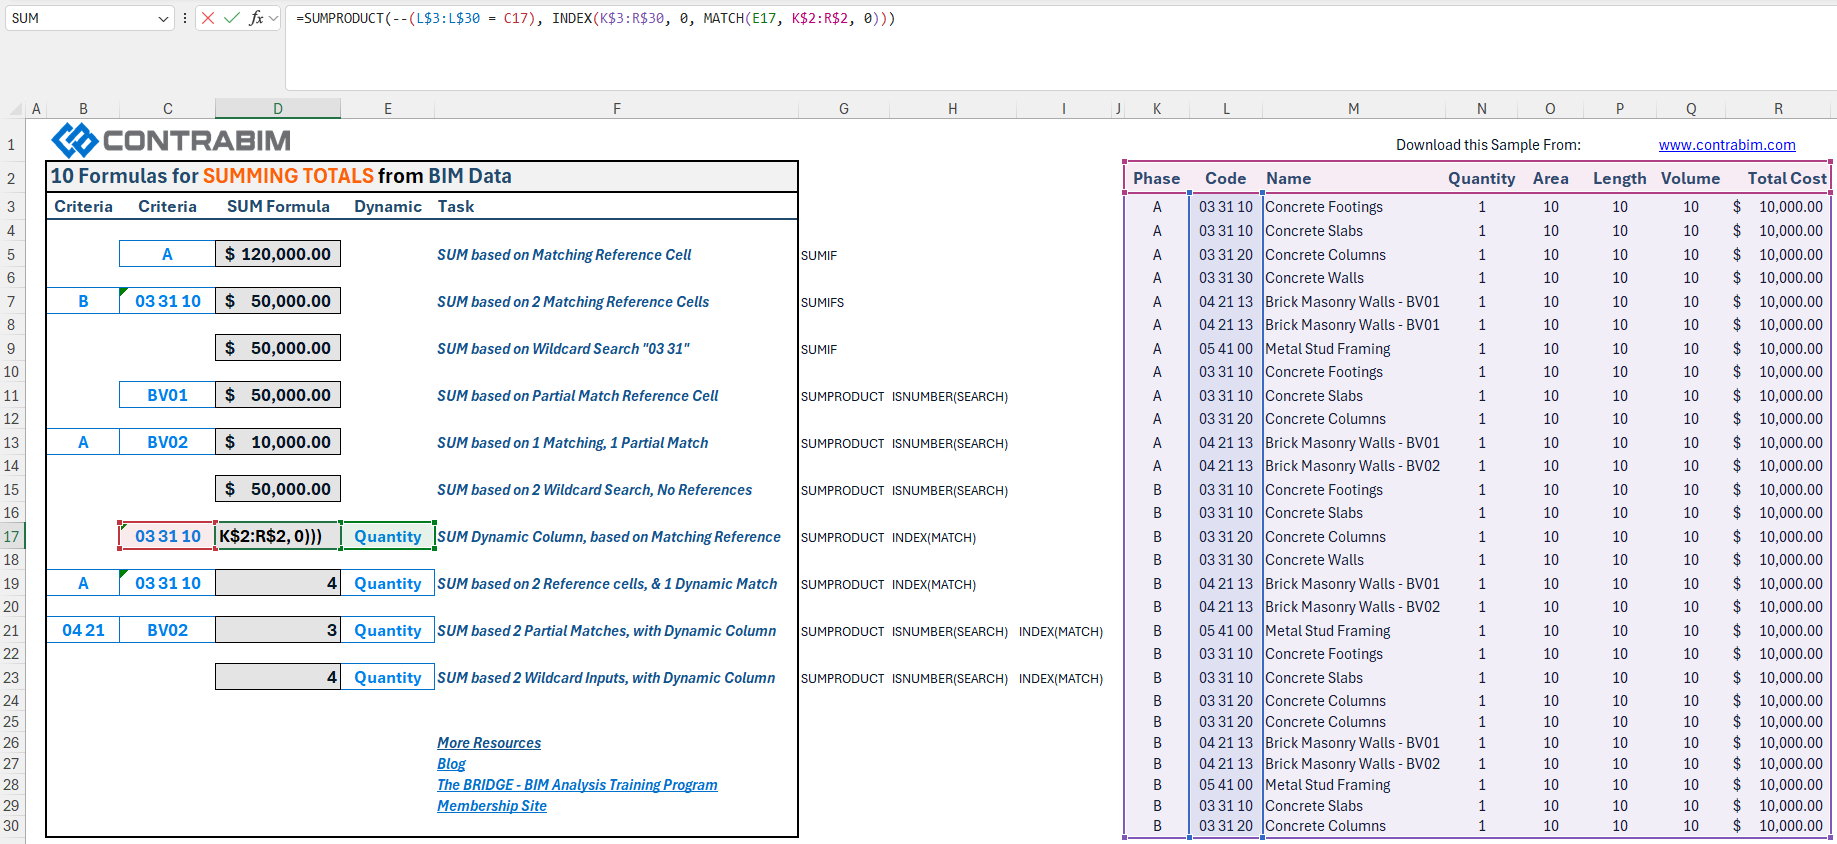This screenshot has width=1837, height=844.
Task: Click the Name Box showing SUM
Action: (x=80, y=18)
